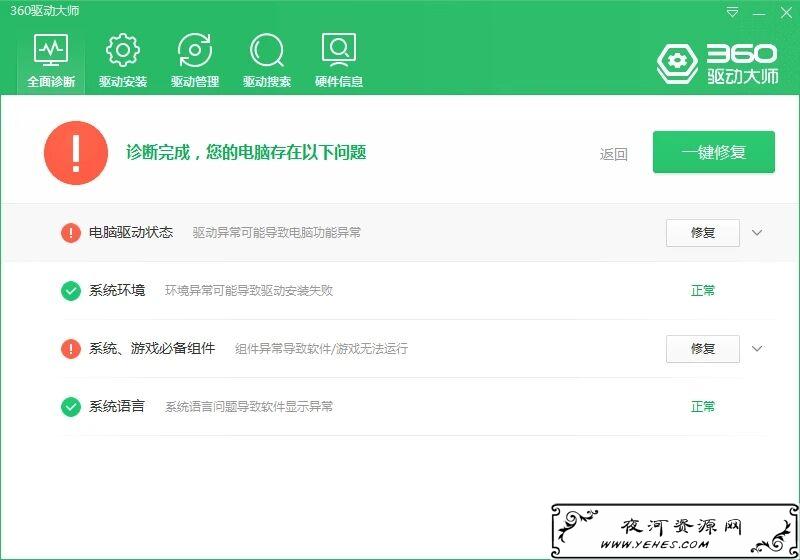Open the 驱动安装 gear icon
The height and width of the screenshot is (560, 800).
pyautogui.click(x=122, y=50)
